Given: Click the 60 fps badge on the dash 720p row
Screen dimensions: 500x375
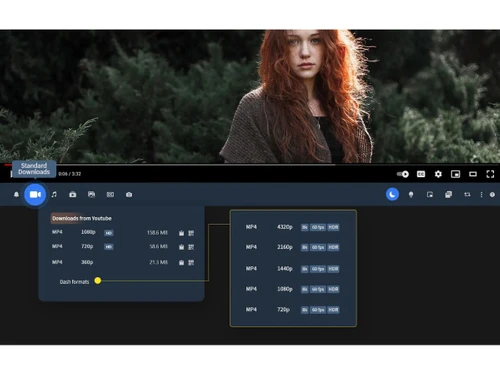Looking at the screenshot, I should click(x=318, y=310).
